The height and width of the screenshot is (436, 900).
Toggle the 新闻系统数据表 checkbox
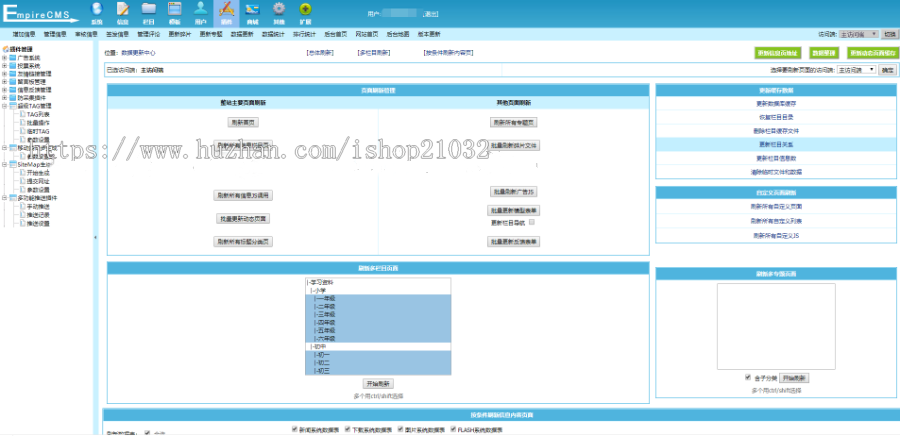pyautogui.click(x=294, y=429)
